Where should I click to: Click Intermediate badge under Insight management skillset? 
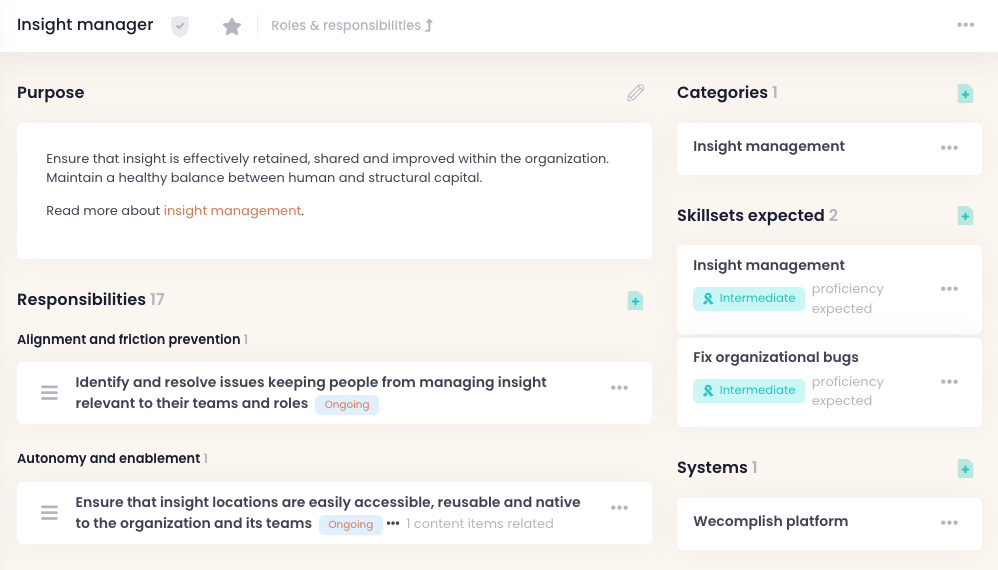click(748, 298)
